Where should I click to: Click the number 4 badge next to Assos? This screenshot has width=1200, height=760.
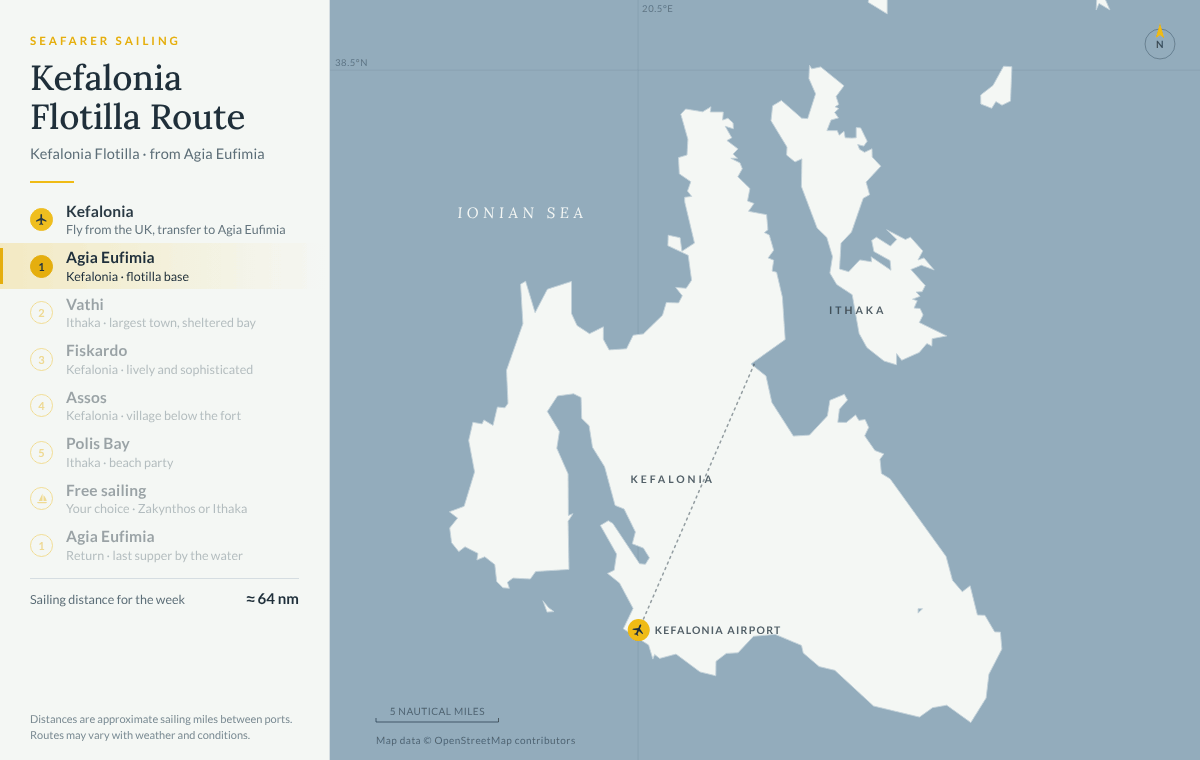[x=41, y=406]
